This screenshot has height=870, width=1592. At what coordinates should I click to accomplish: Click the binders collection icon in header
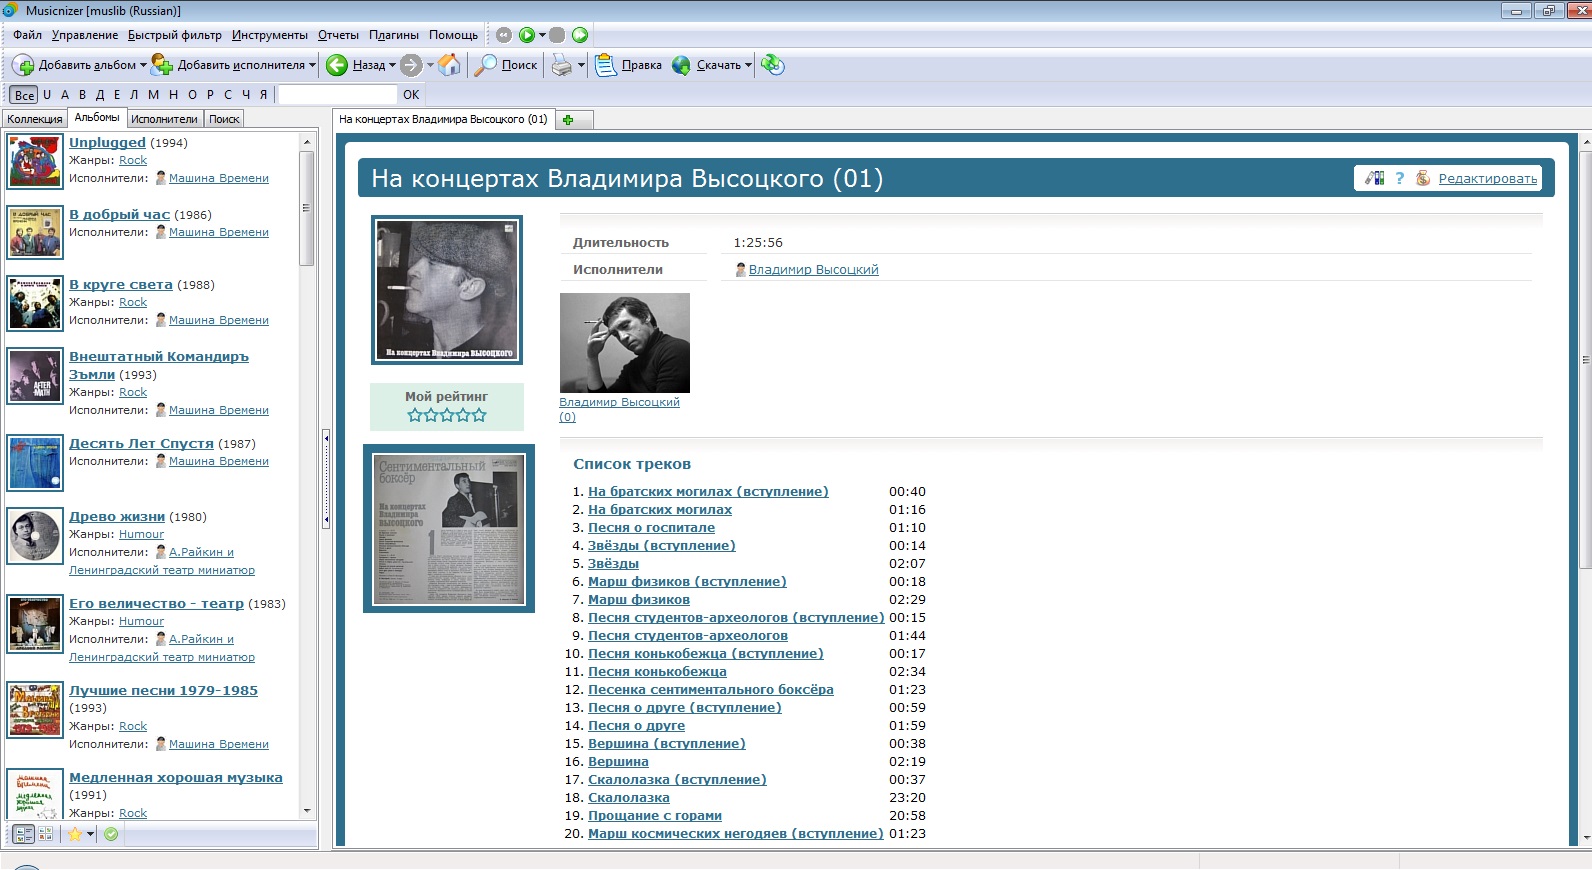(x=1375, y=178)
